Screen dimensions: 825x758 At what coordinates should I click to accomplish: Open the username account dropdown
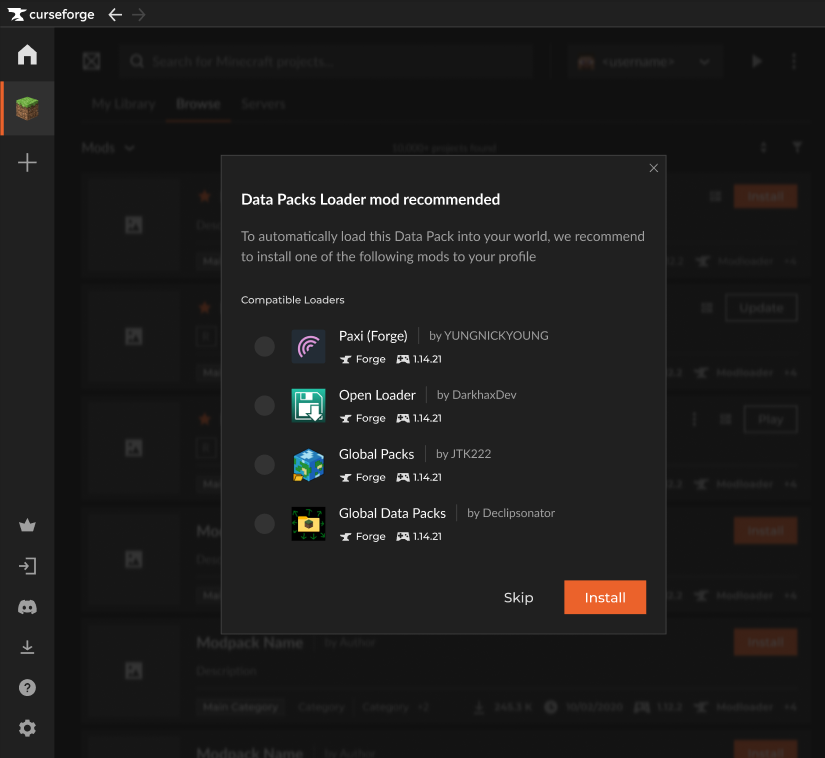[645, 62]
